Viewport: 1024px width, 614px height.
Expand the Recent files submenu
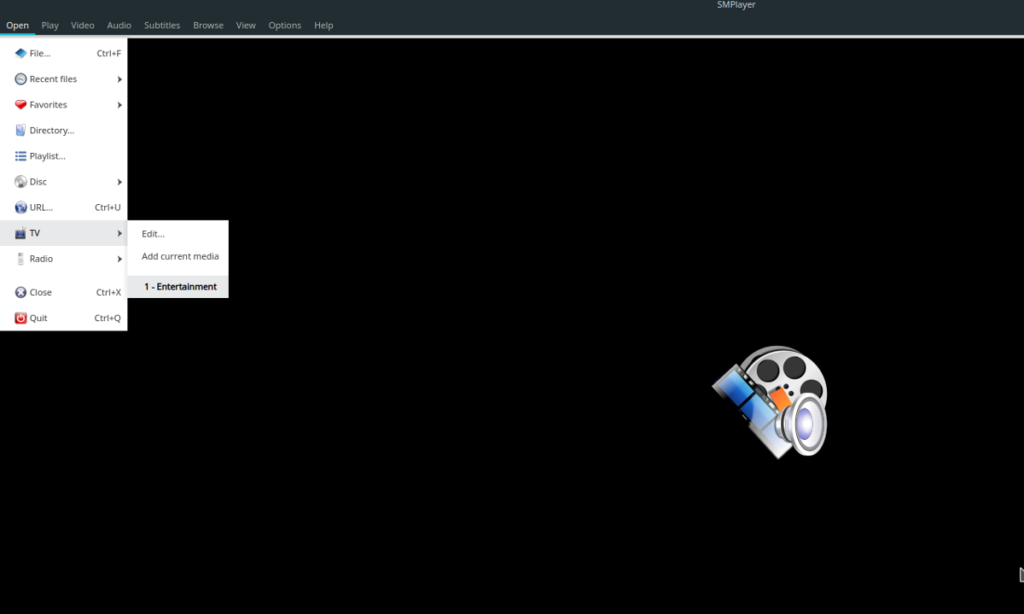click(119, 78)
